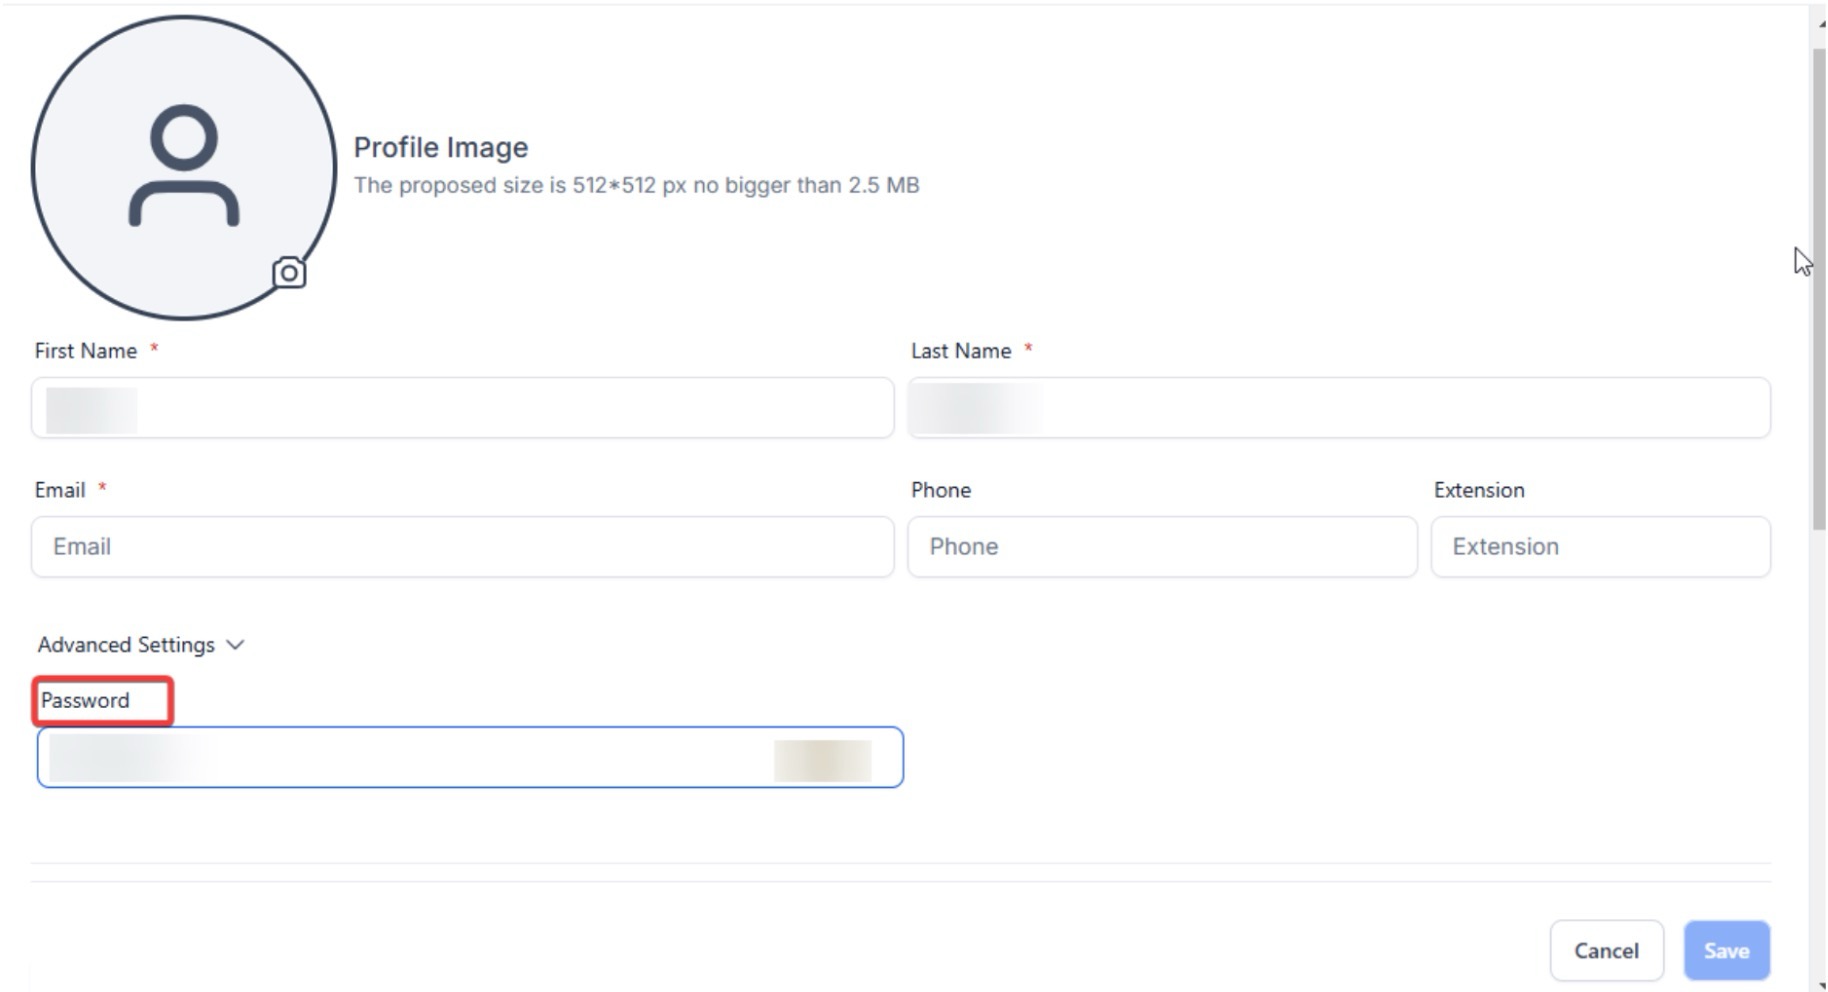Click the highlighted Password label

click(86, 701)
